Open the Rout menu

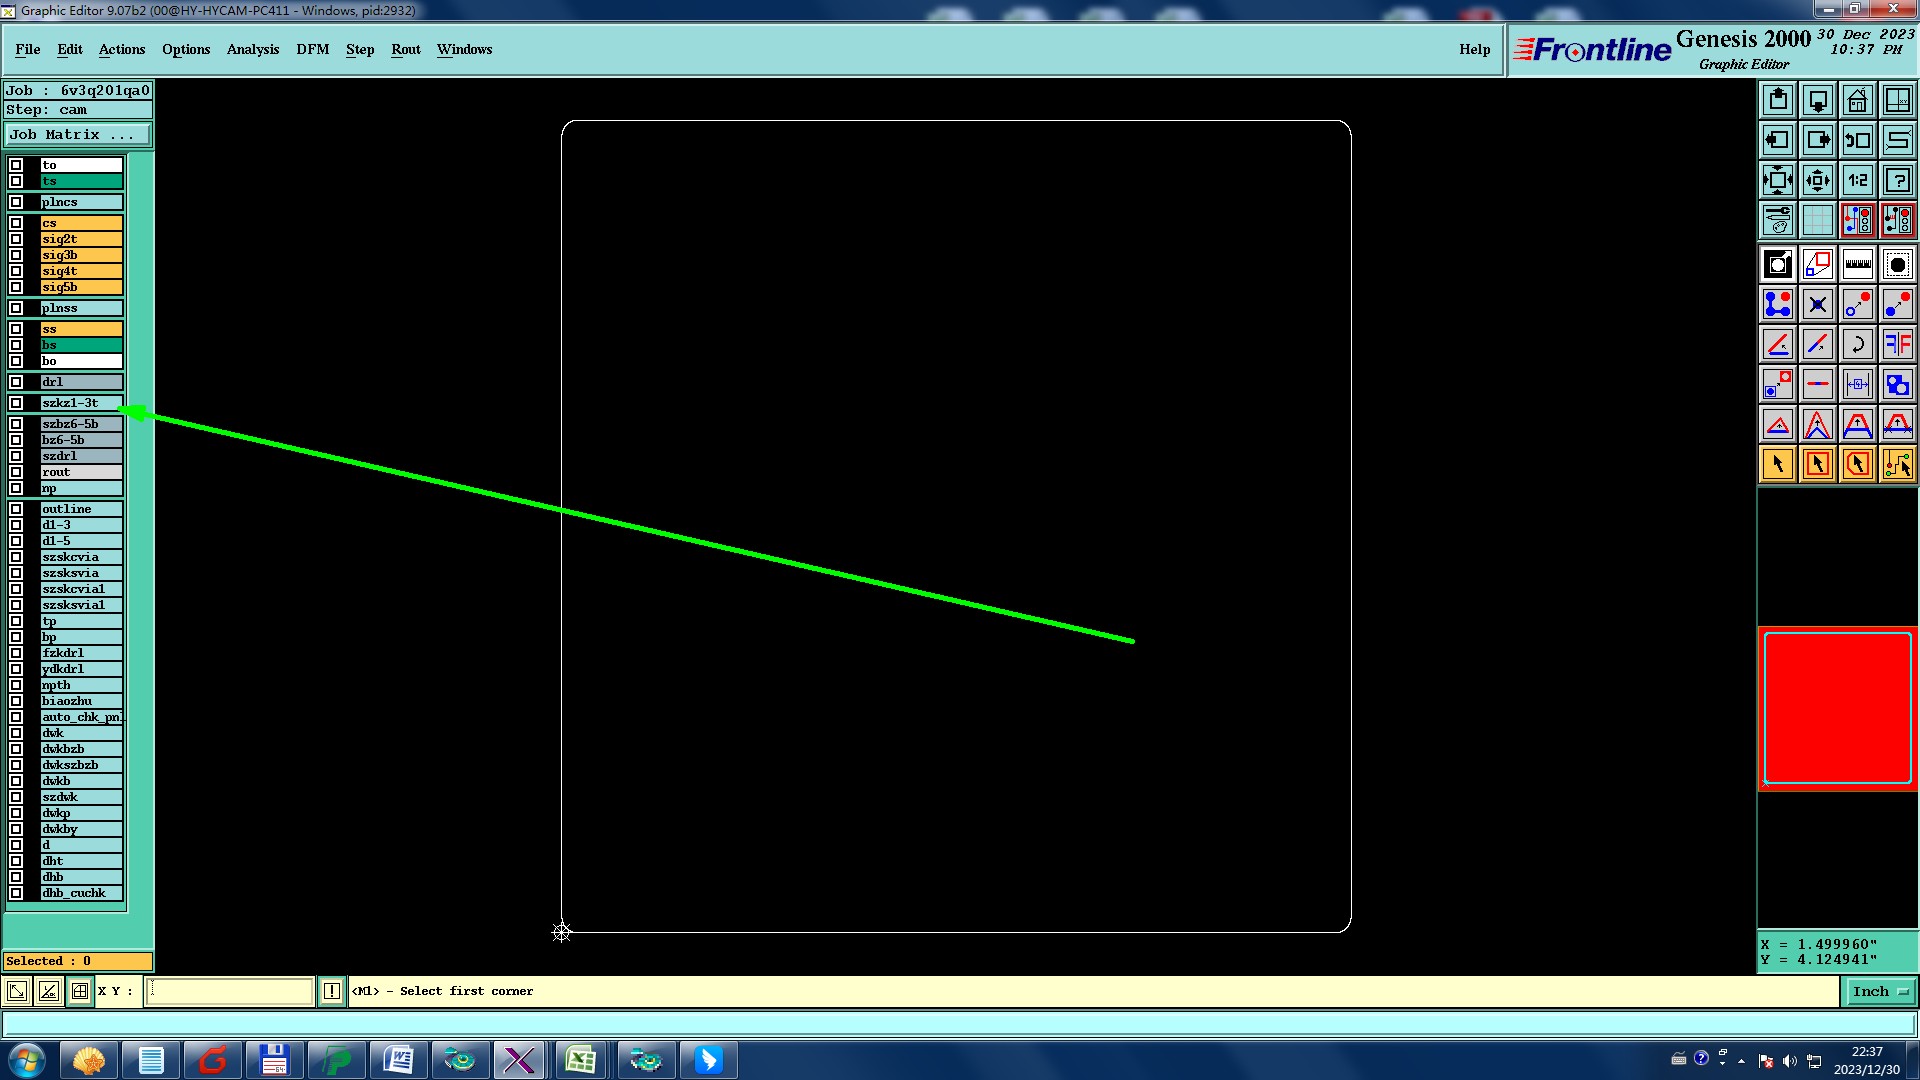click(x=405, y=49)
